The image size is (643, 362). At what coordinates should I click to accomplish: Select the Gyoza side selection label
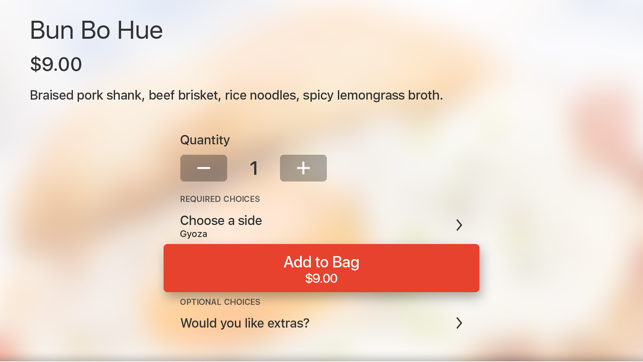click(x=194, y=234)
